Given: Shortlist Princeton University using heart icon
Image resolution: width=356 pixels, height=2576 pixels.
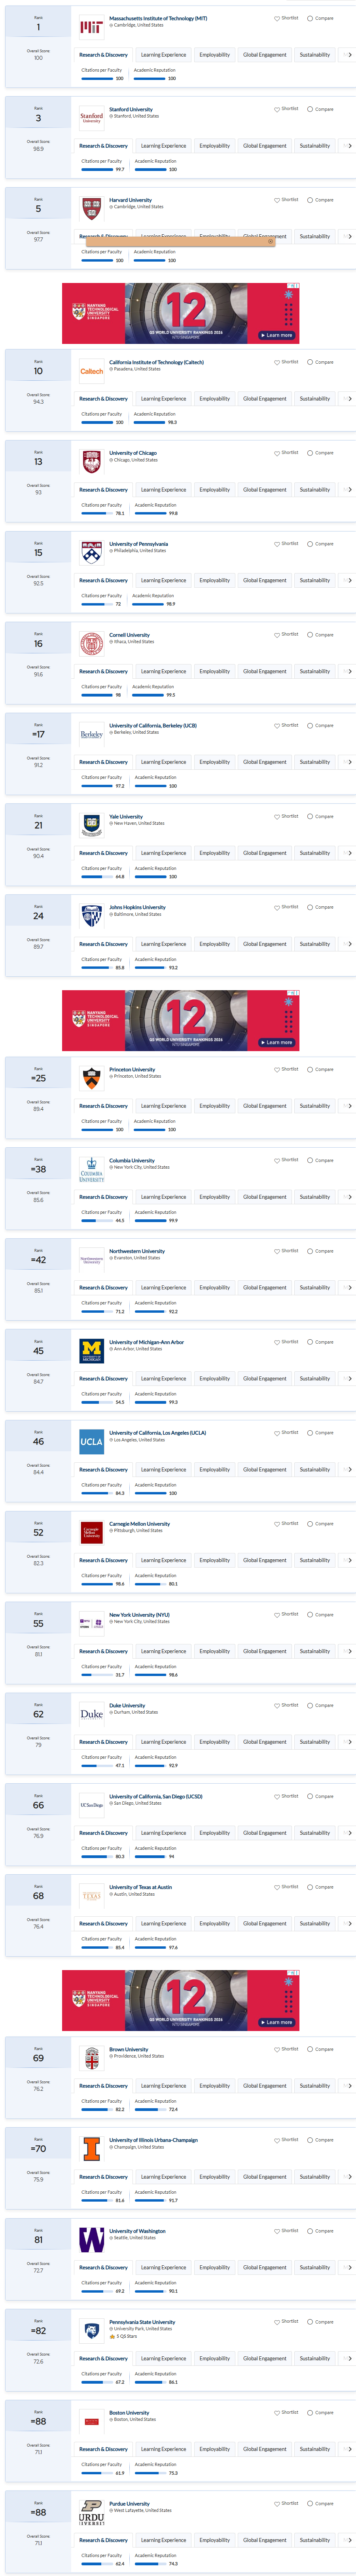Looking at the screenshot, I should 277,1069.
